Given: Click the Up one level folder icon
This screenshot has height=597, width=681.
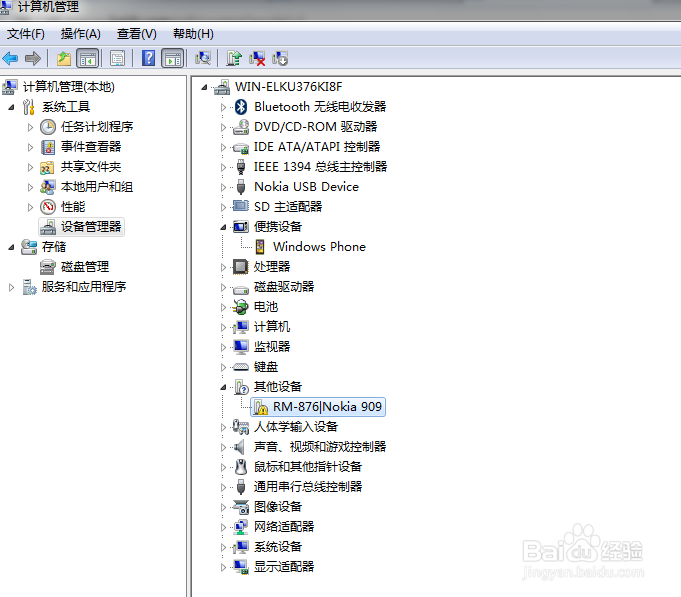Looking at the screenshot, I should 64,58.
